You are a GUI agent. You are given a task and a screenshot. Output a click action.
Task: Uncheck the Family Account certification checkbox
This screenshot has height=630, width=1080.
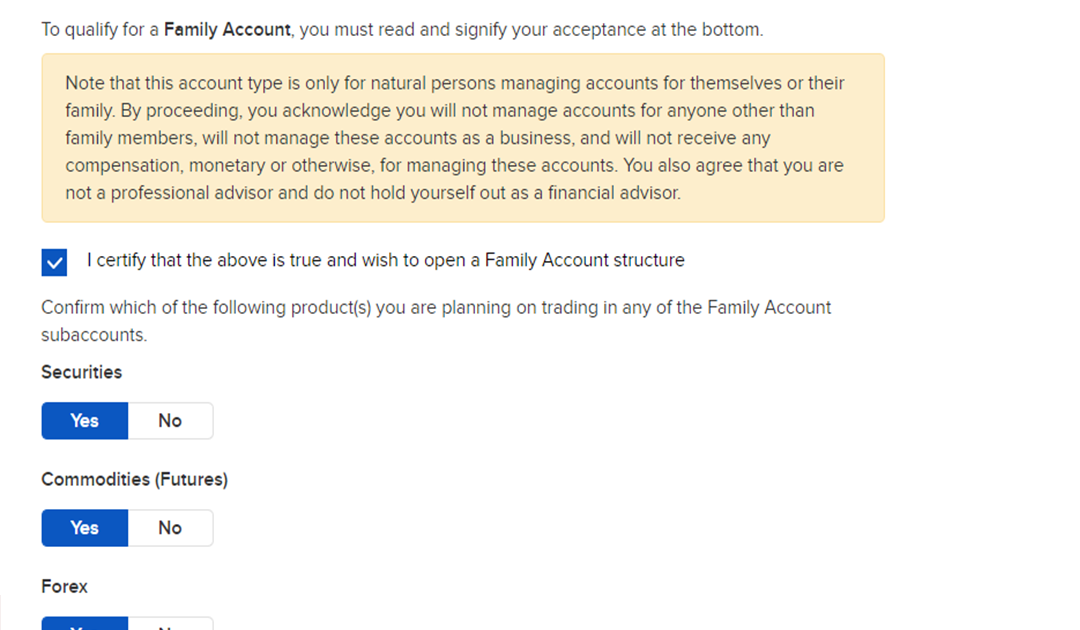[54, 262]
